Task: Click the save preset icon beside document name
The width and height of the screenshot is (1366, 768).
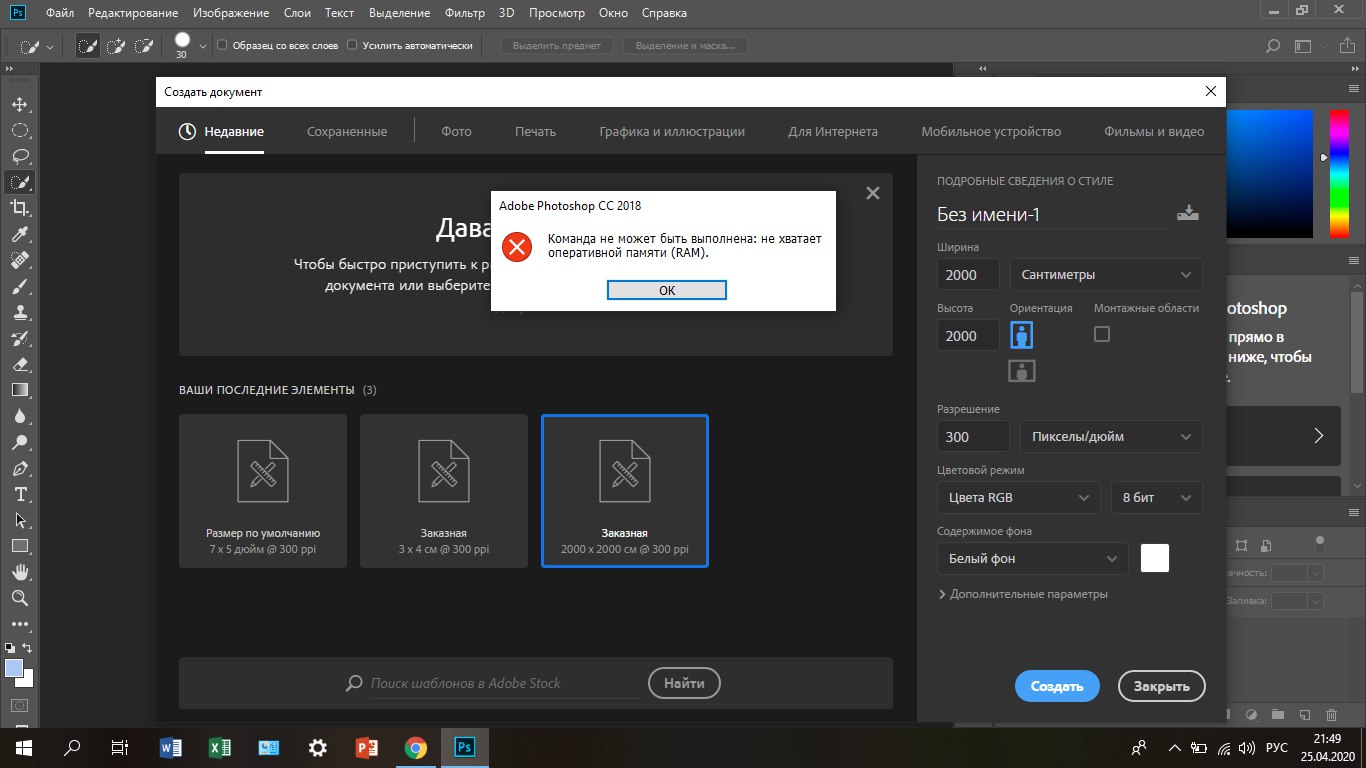Action: (1188, 213)
